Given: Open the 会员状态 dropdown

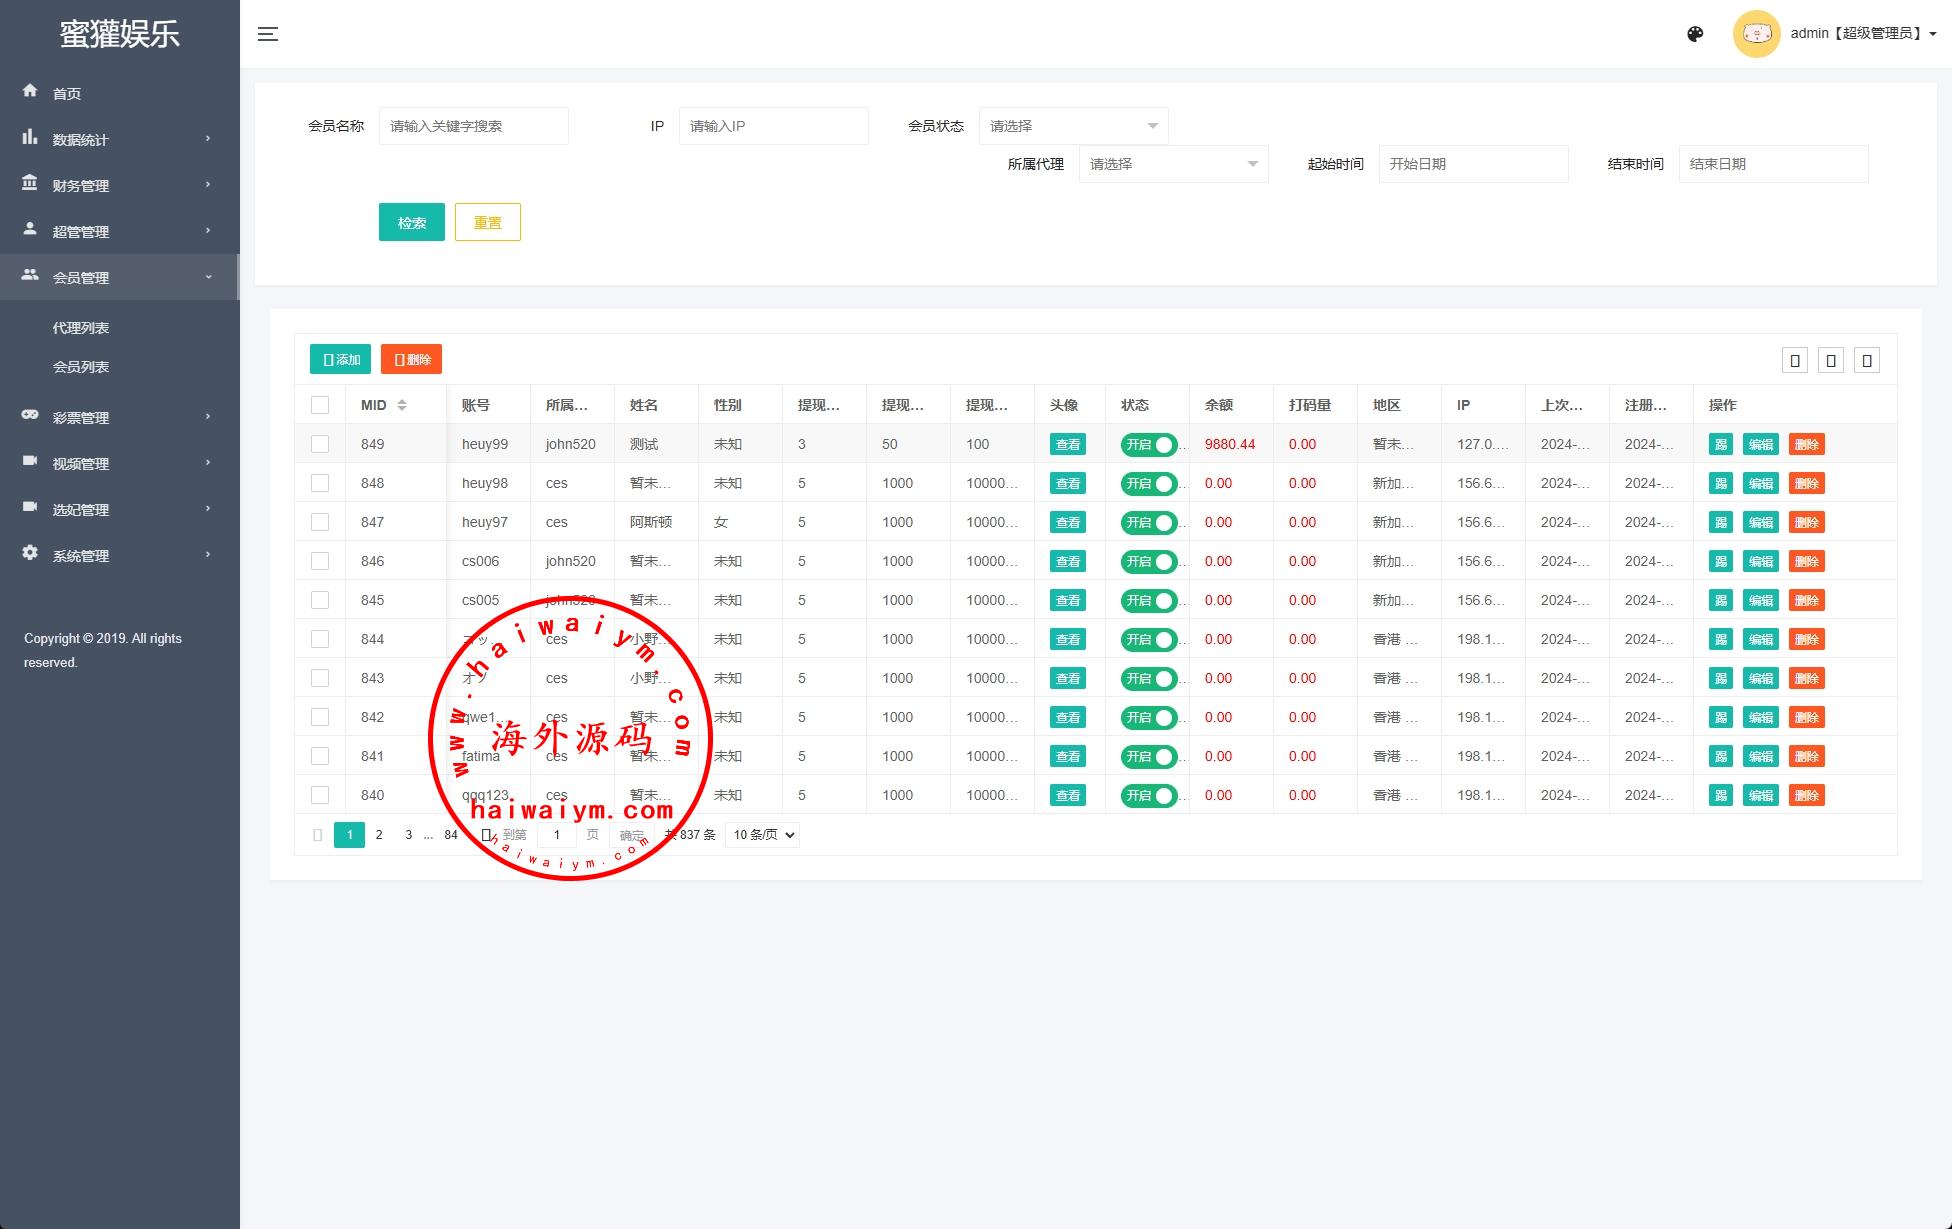Looking at the screenshot, I should coord(1073,126).
